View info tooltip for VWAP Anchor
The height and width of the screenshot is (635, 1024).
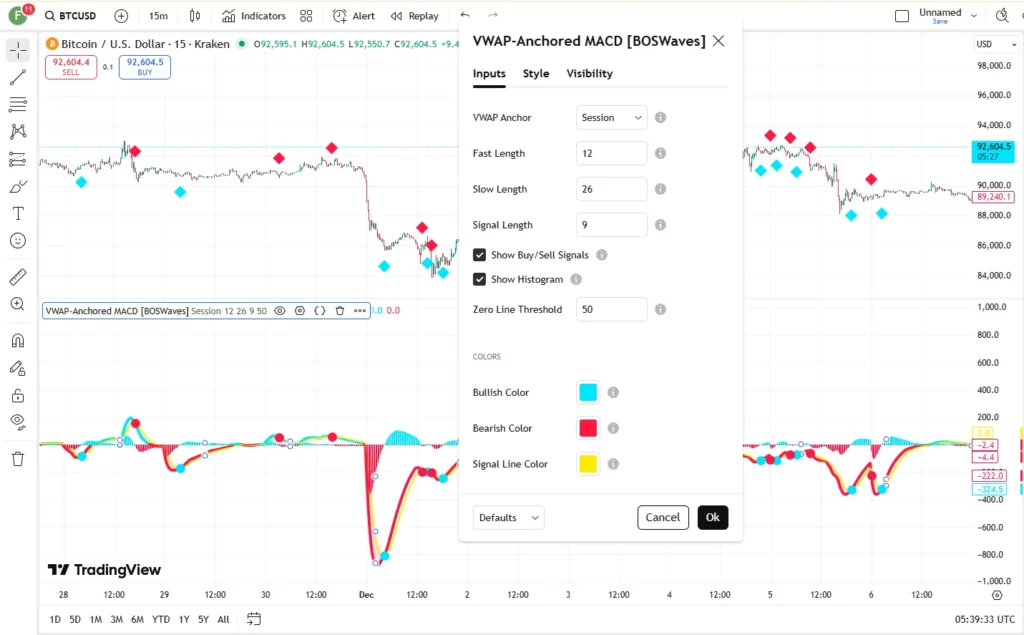[x=660, y=118]
